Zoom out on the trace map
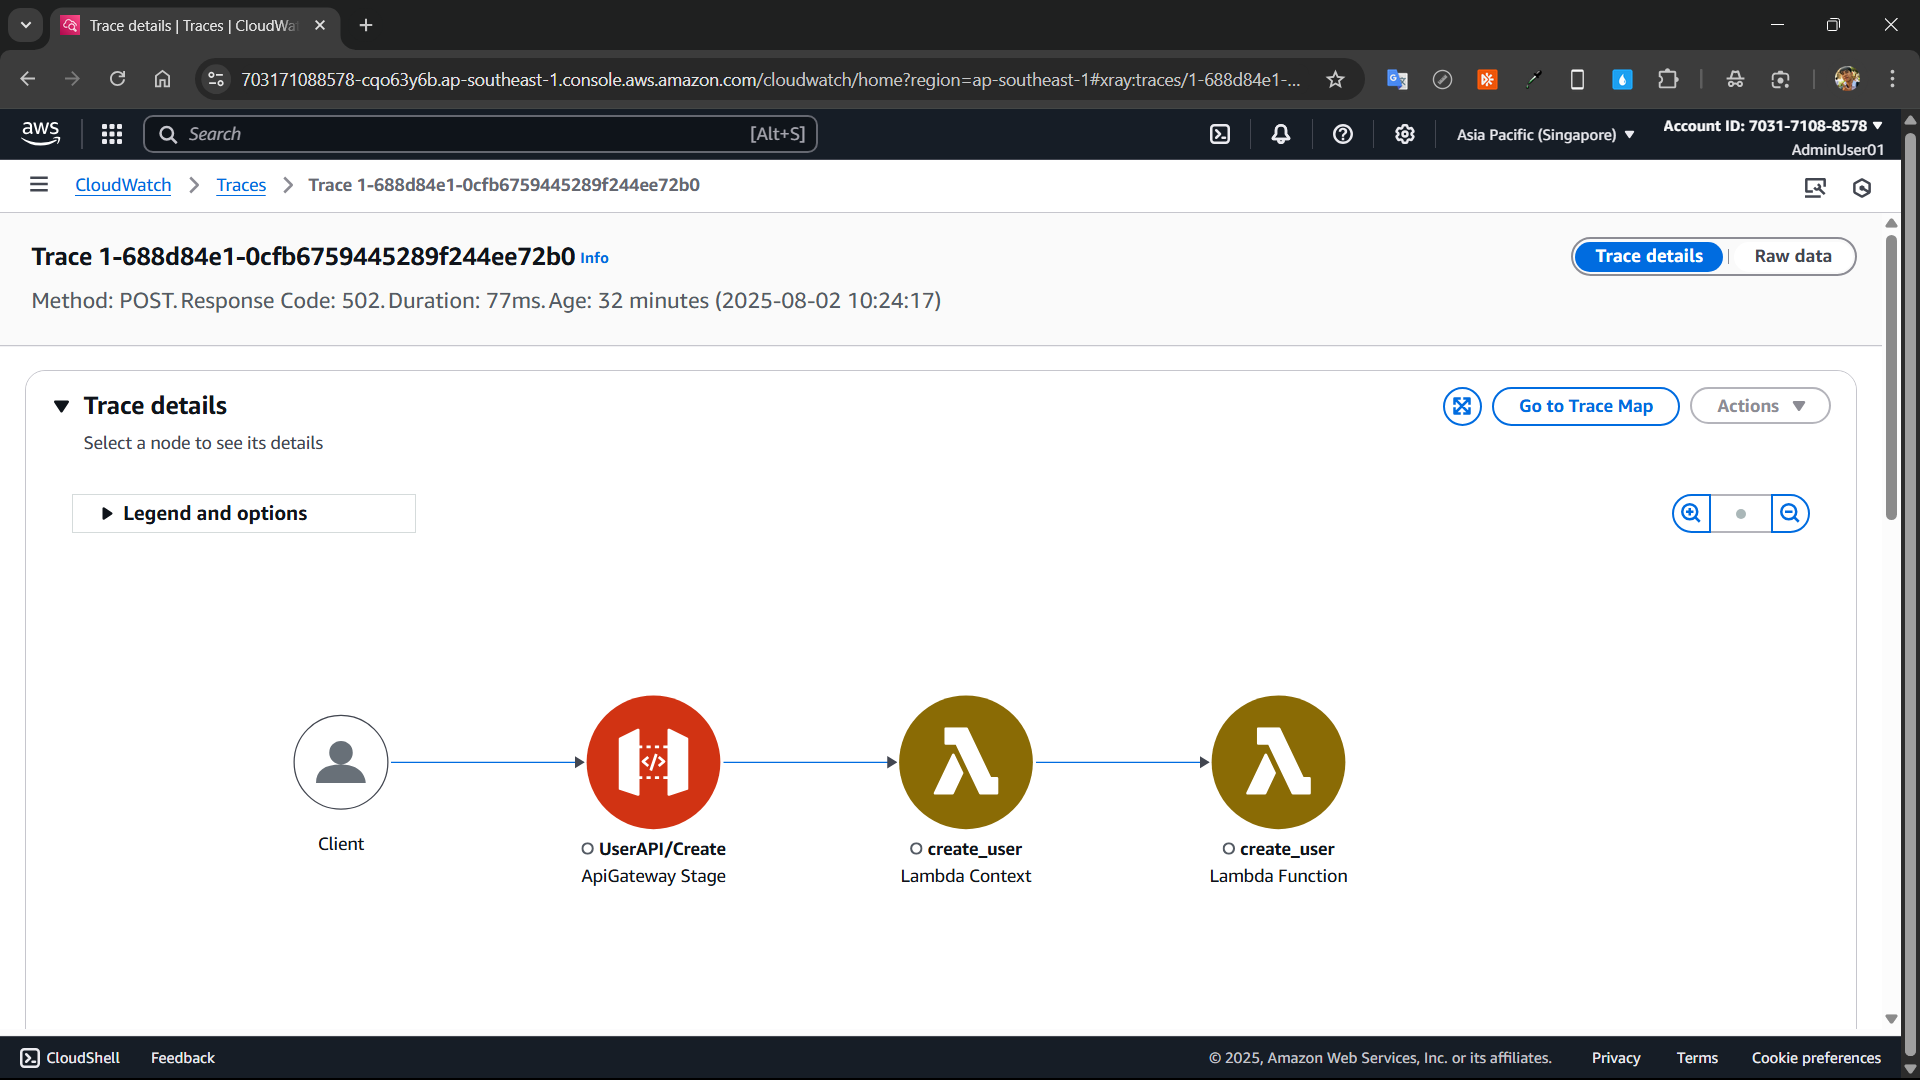1920x1080 pixels. (x=1790, y=513)
